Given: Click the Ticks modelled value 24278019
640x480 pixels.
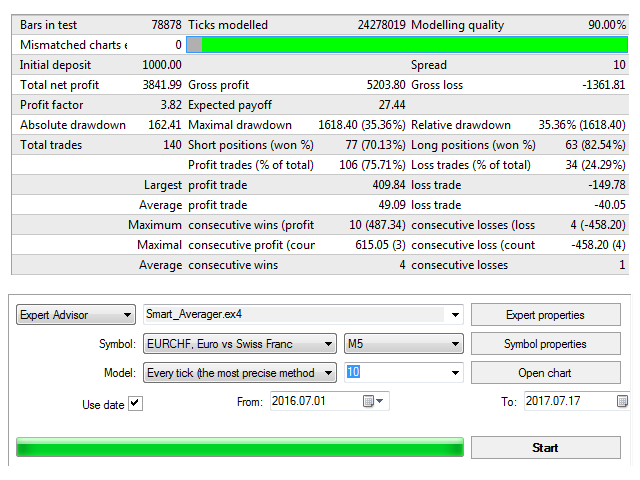Looking at the screenshot, I should [382, 25].
